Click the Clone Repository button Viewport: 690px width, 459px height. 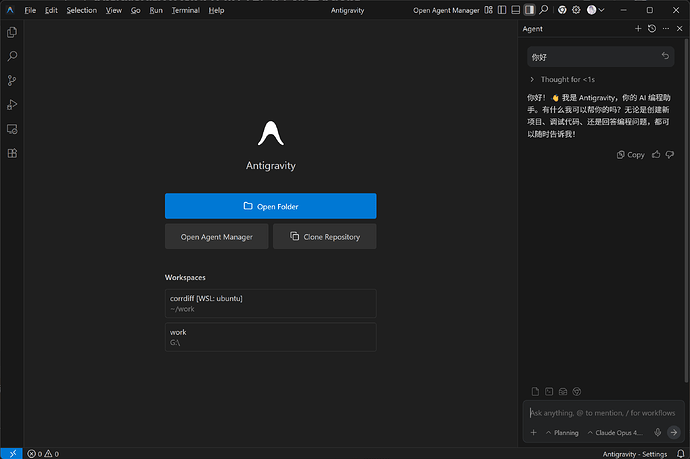[325, 237]
